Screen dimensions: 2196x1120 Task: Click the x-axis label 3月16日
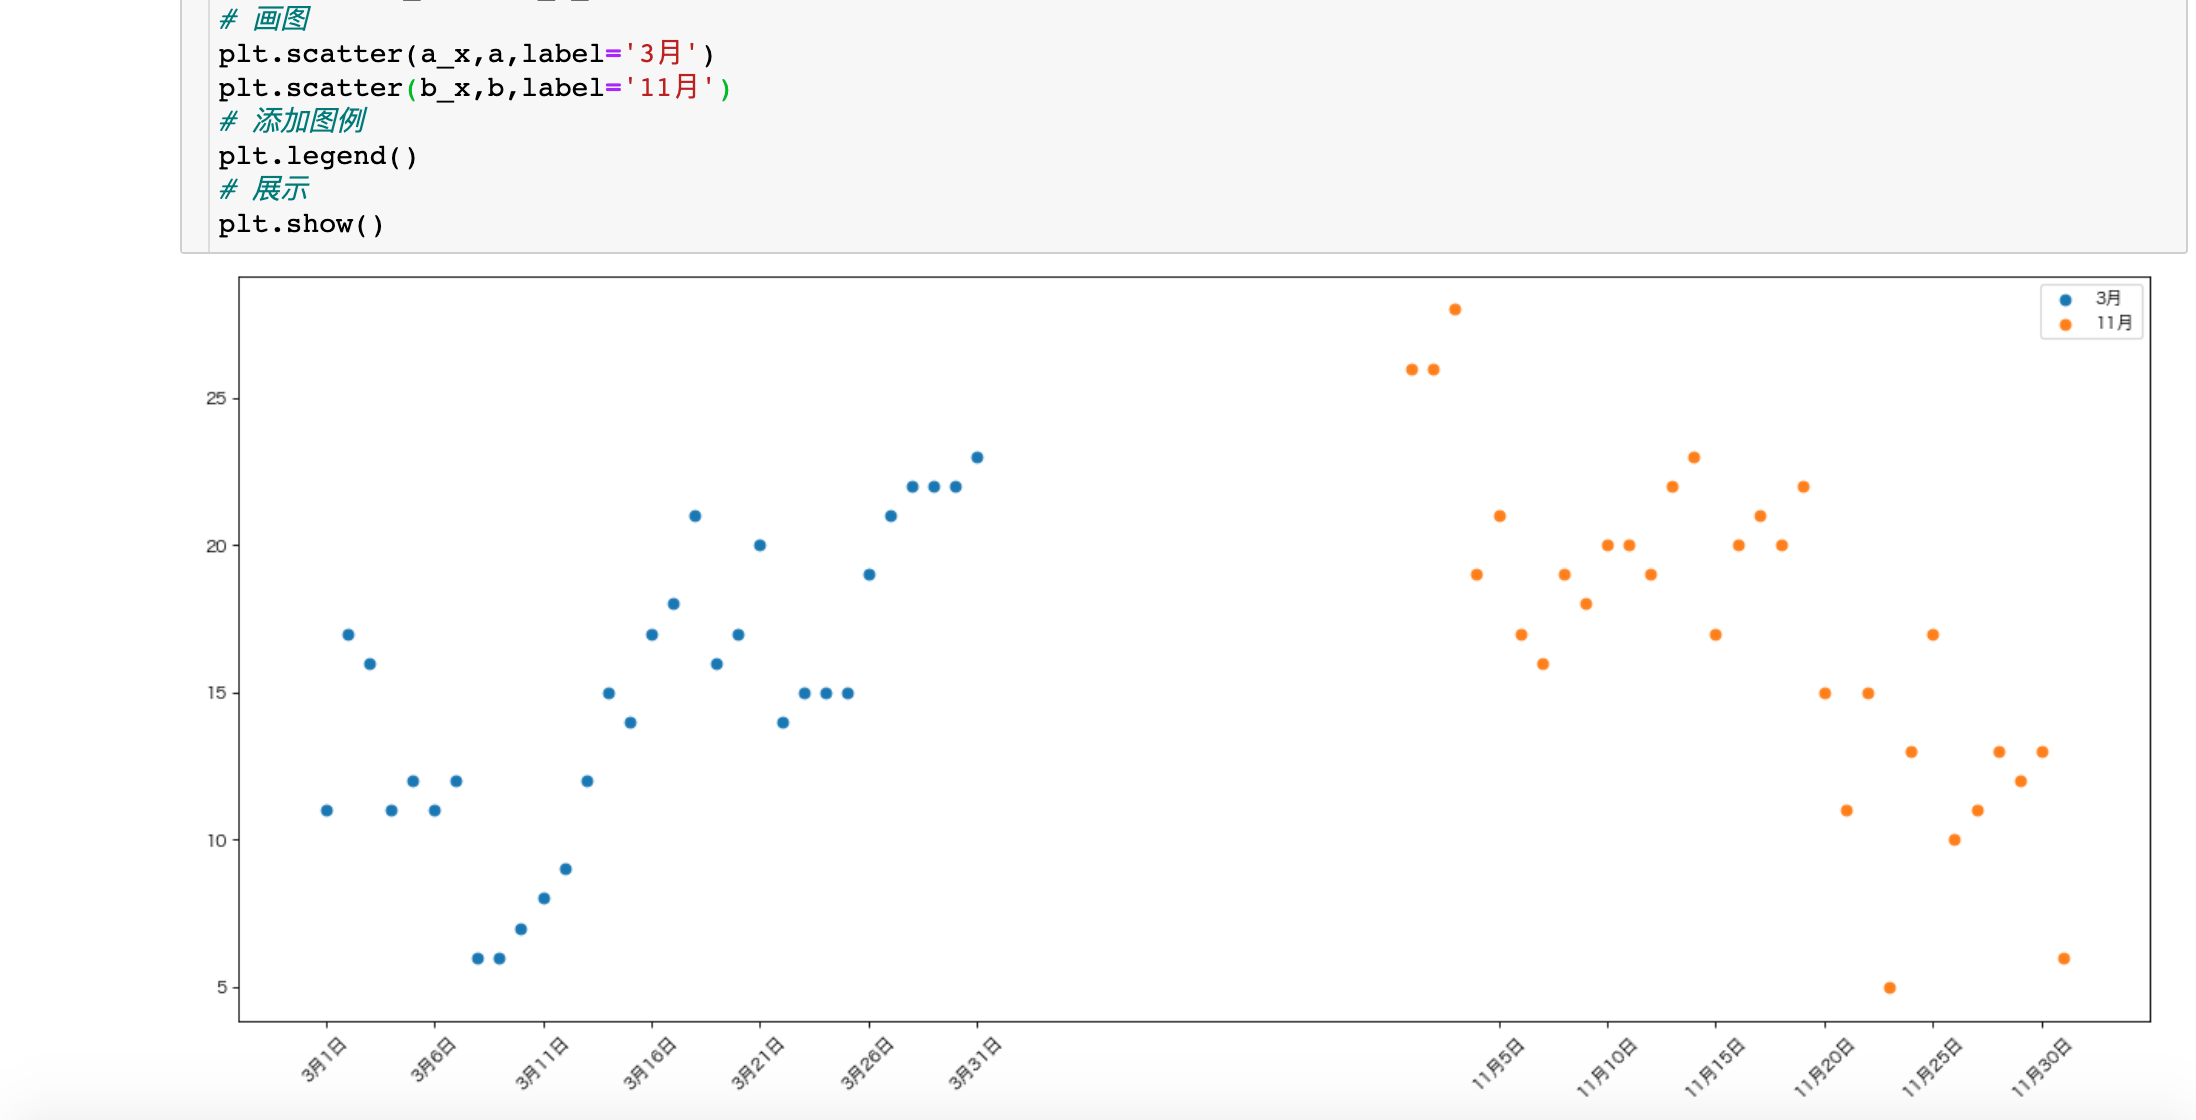pyautogui.click(x=649, y=1063)
